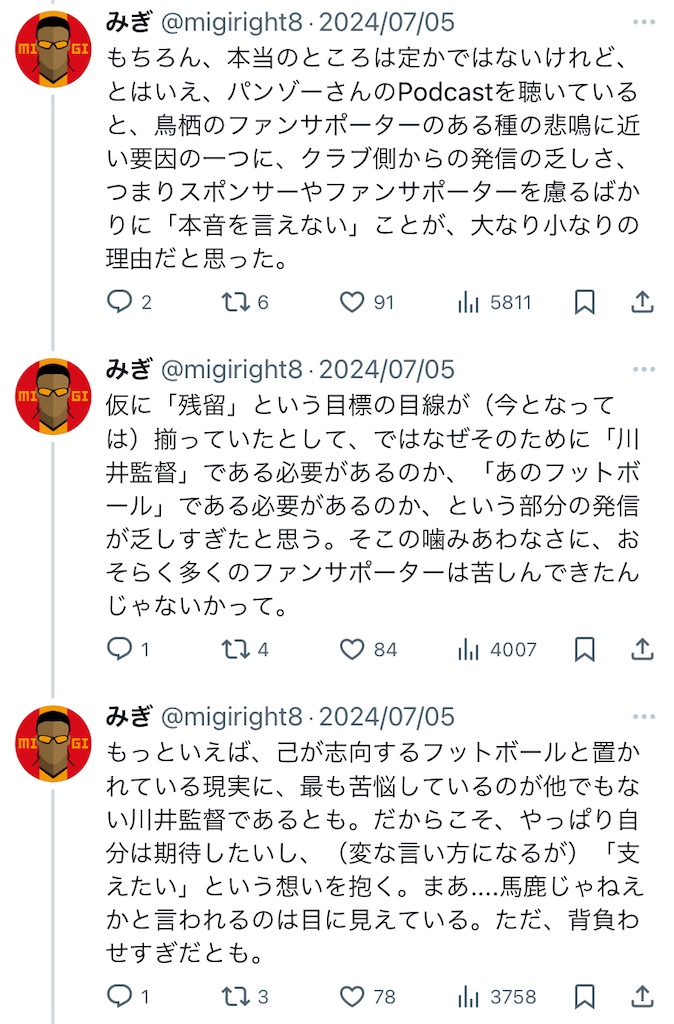Reply to the first tweet about the Podcast
Viewport: 674px width, 1024px height.
coord(121,302)
